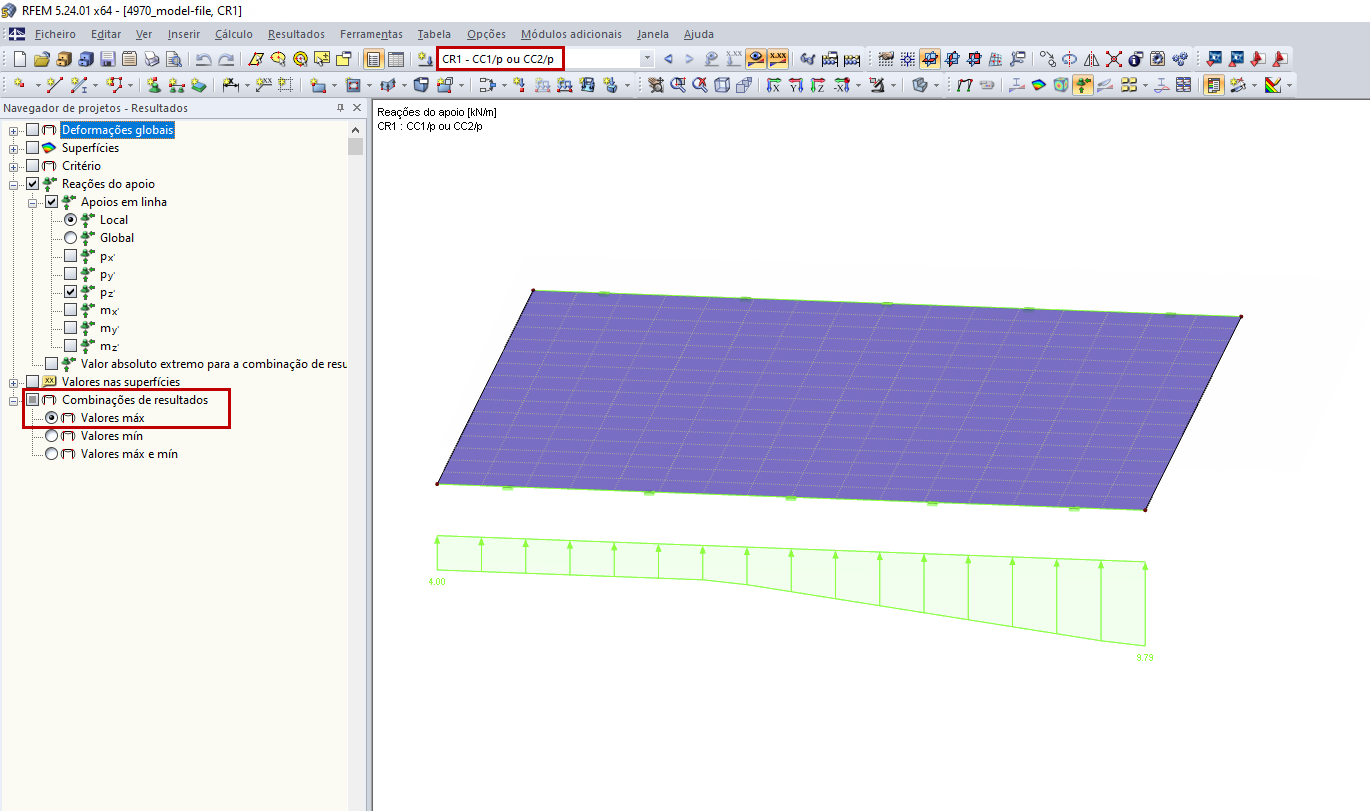Uncheck Apoios em linha checkbox
This screenshot has width=1370, height=811.
click(x=52, y=202)
